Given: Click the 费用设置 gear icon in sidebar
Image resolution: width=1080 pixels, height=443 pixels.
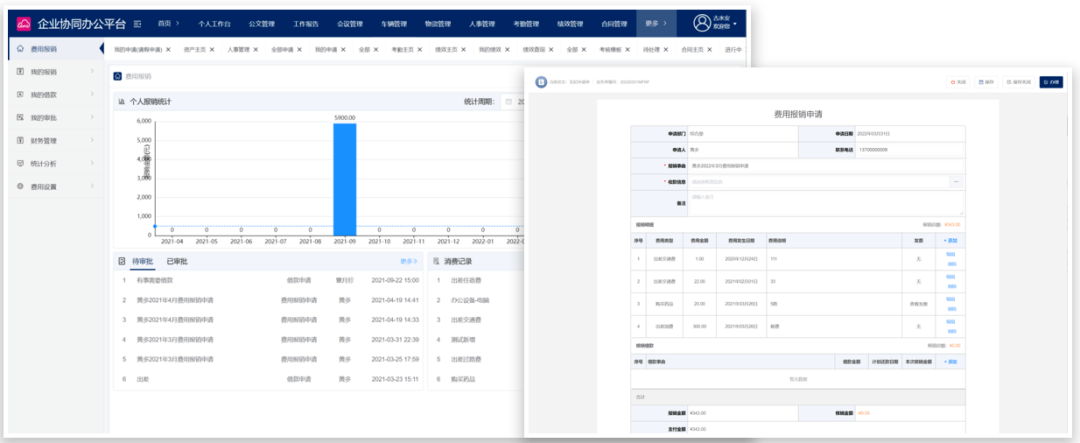Looking at the screenshot, I should (x=21, y=186).
